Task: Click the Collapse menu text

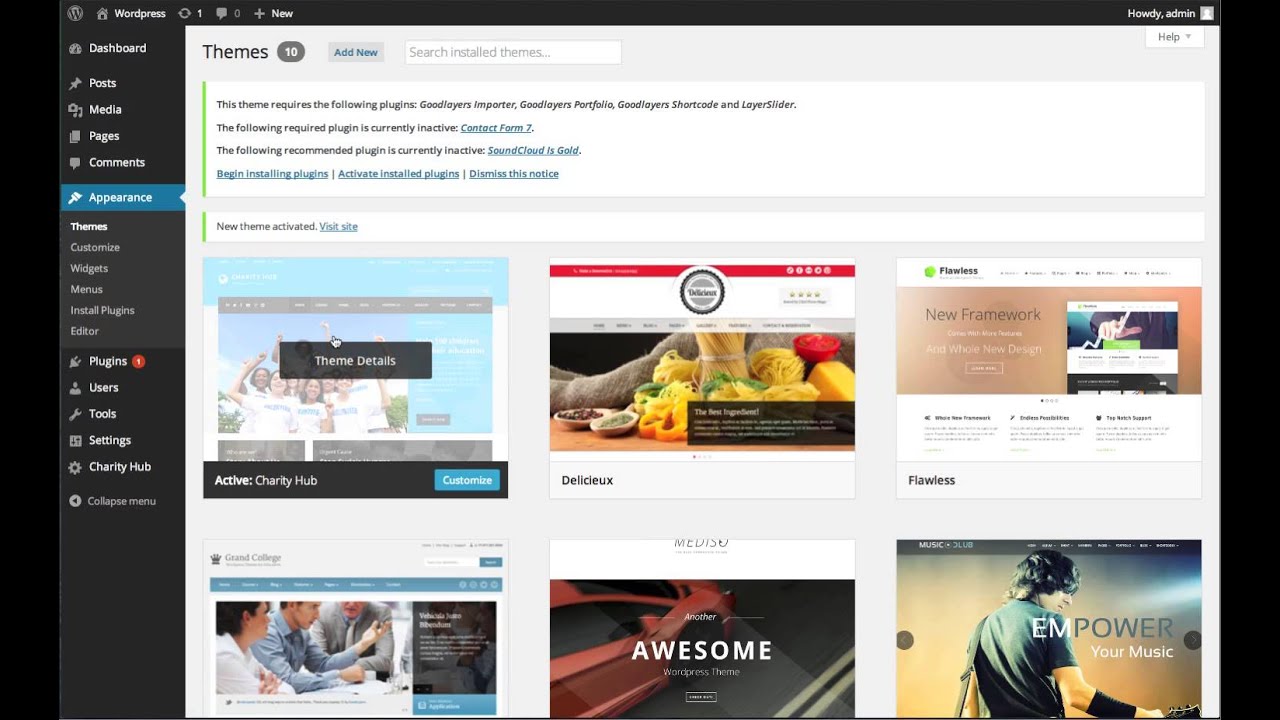Action: tap(122, 501)
